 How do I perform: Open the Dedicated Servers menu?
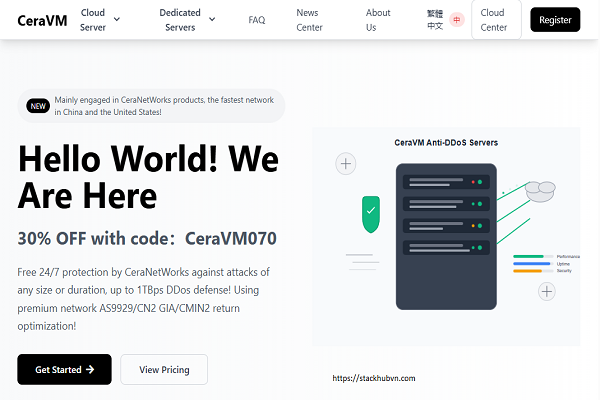coord(180,20)
